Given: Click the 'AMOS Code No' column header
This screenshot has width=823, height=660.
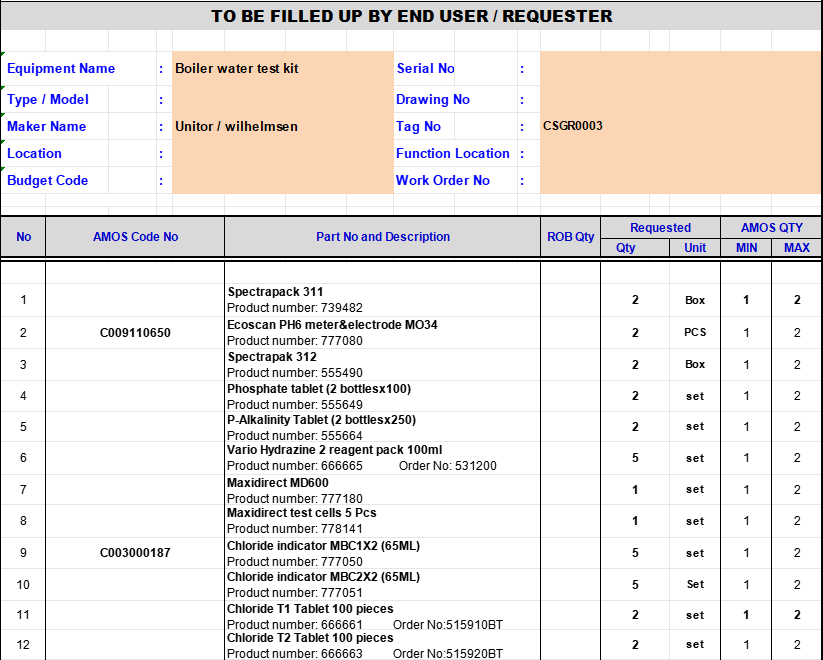Looking at the screenshot, I should click(135, 237).
